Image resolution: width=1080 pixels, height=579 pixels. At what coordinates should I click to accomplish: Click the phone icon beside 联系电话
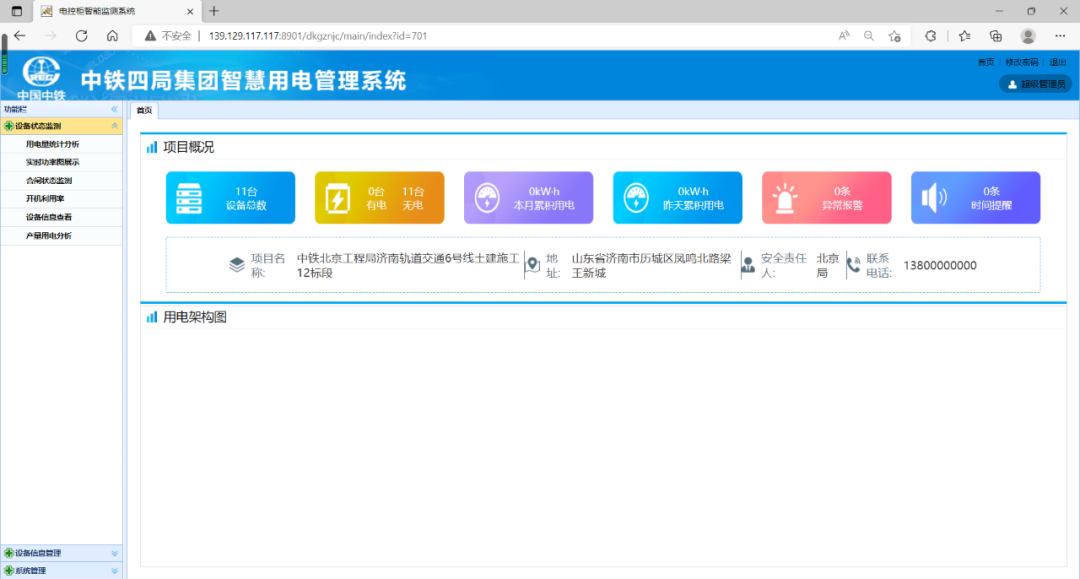point(853,265)
